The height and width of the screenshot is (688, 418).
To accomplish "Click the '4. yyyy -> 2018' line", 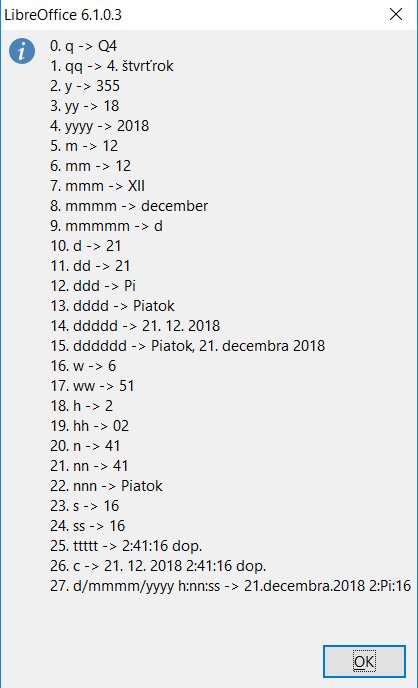I will (x=100, y=126).
